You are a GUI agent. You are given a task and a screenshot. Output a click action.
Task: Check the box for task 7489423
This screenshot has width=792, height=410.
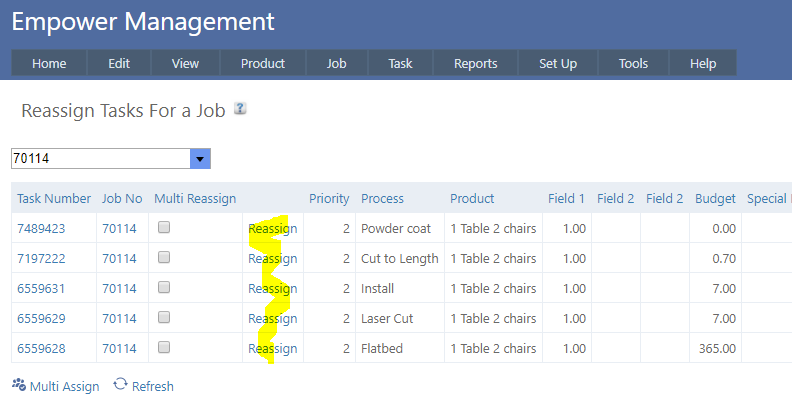[164, 228]
